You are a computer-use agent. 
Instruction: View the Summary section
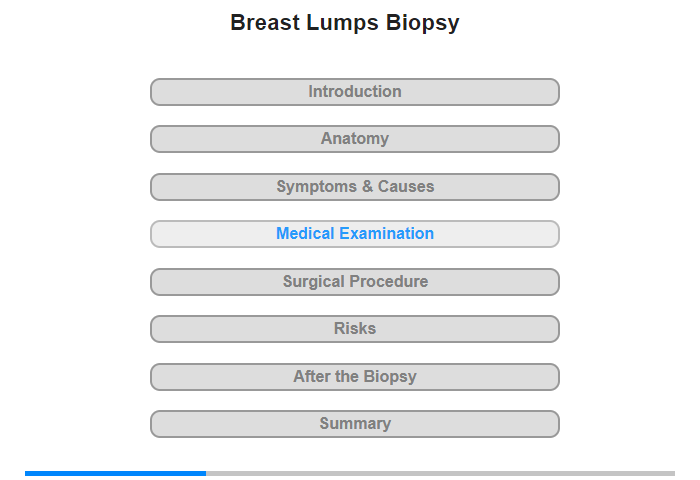(x=354, y=424)
